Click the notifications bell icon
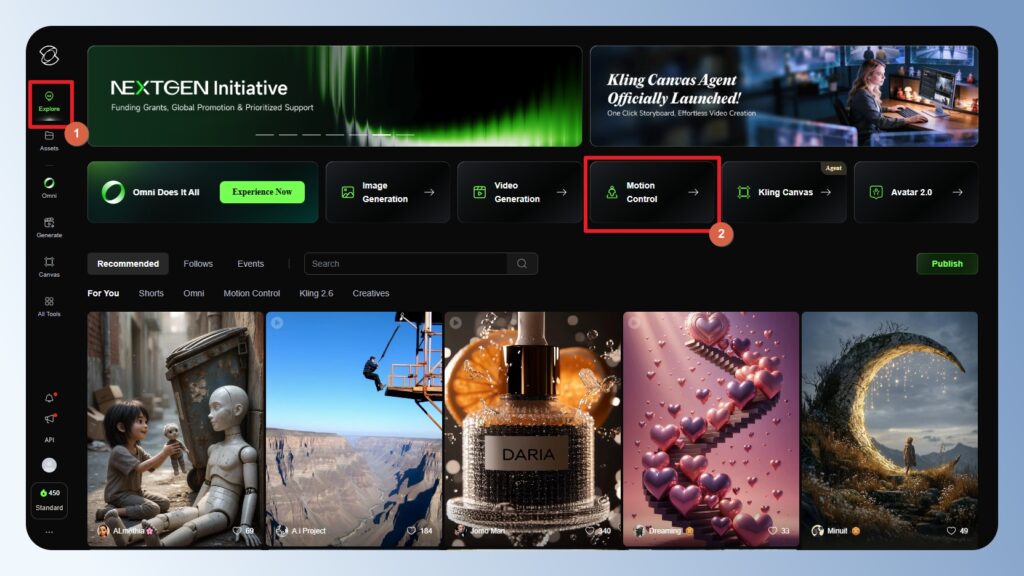Viewport: 1024px width, 576px height. [49, 398]
